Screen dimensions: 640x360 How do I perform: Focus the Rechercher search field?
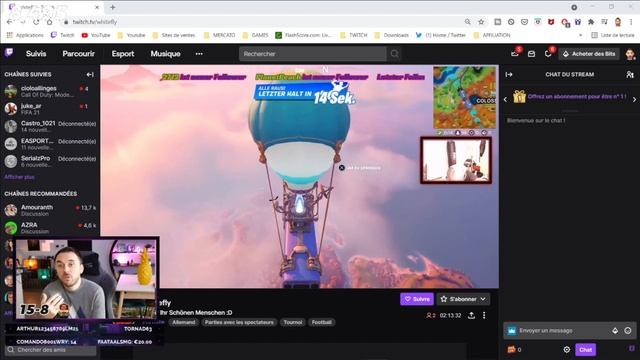click(313, 54)
